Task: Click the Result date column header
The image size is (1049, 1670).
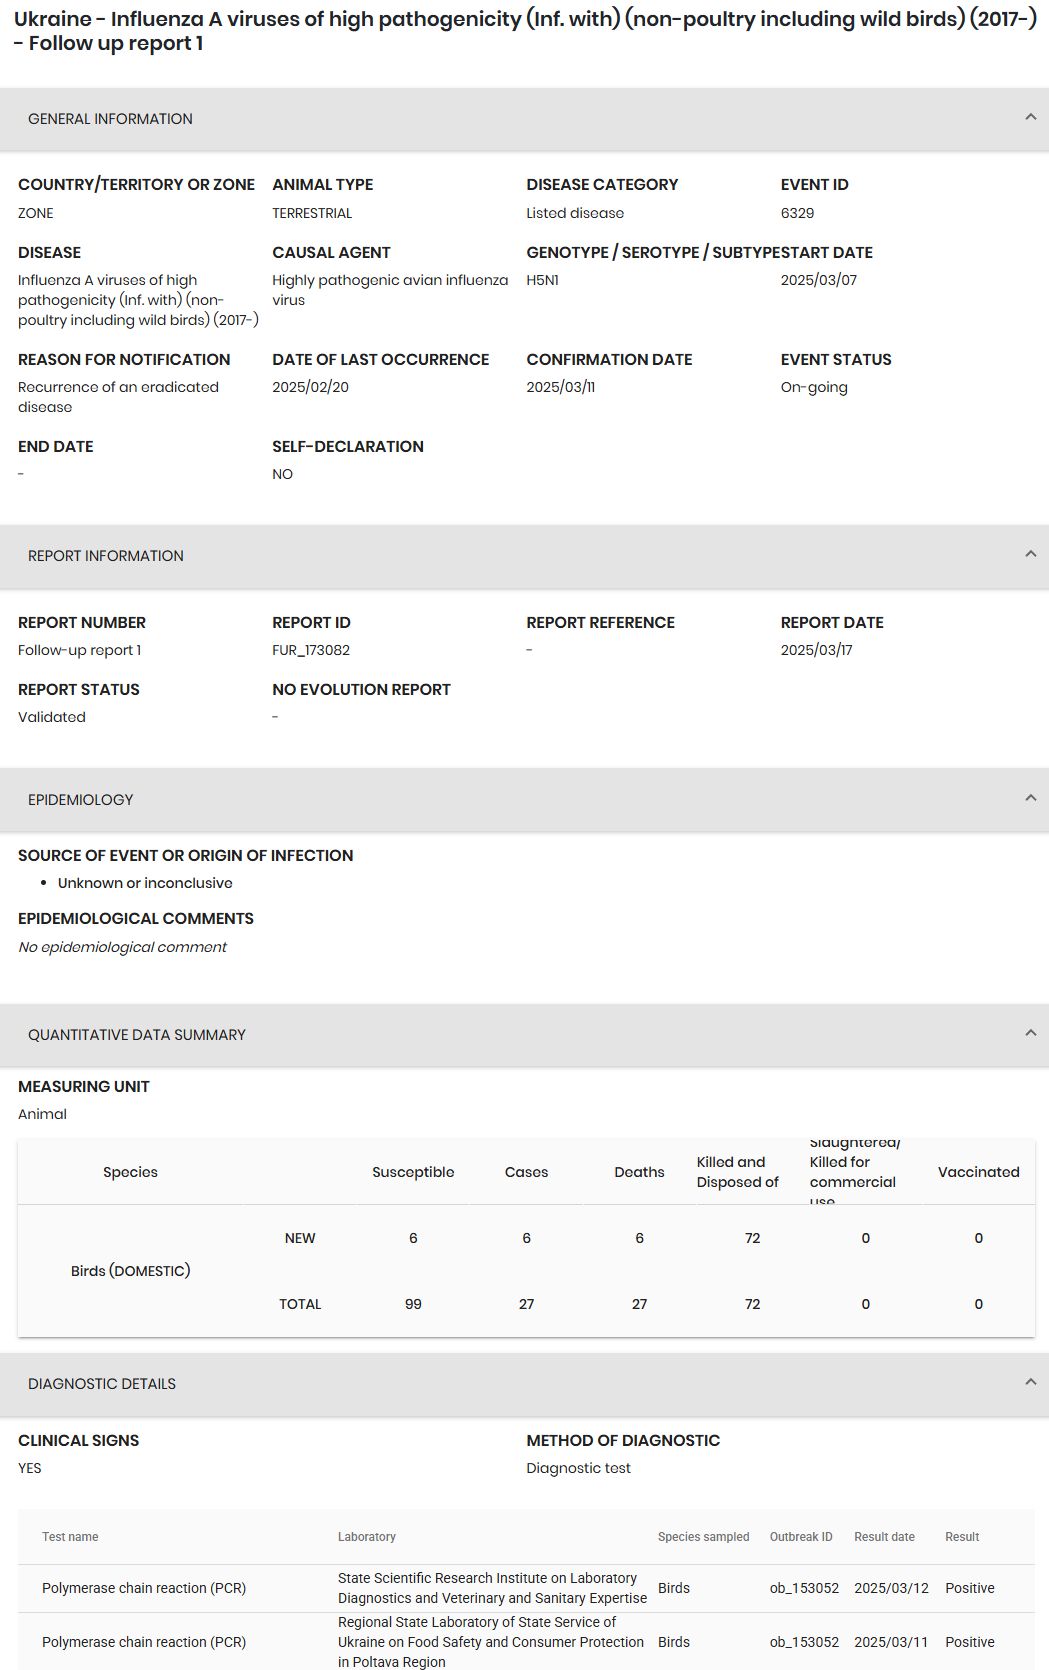Action: (x=884, y=1537)
